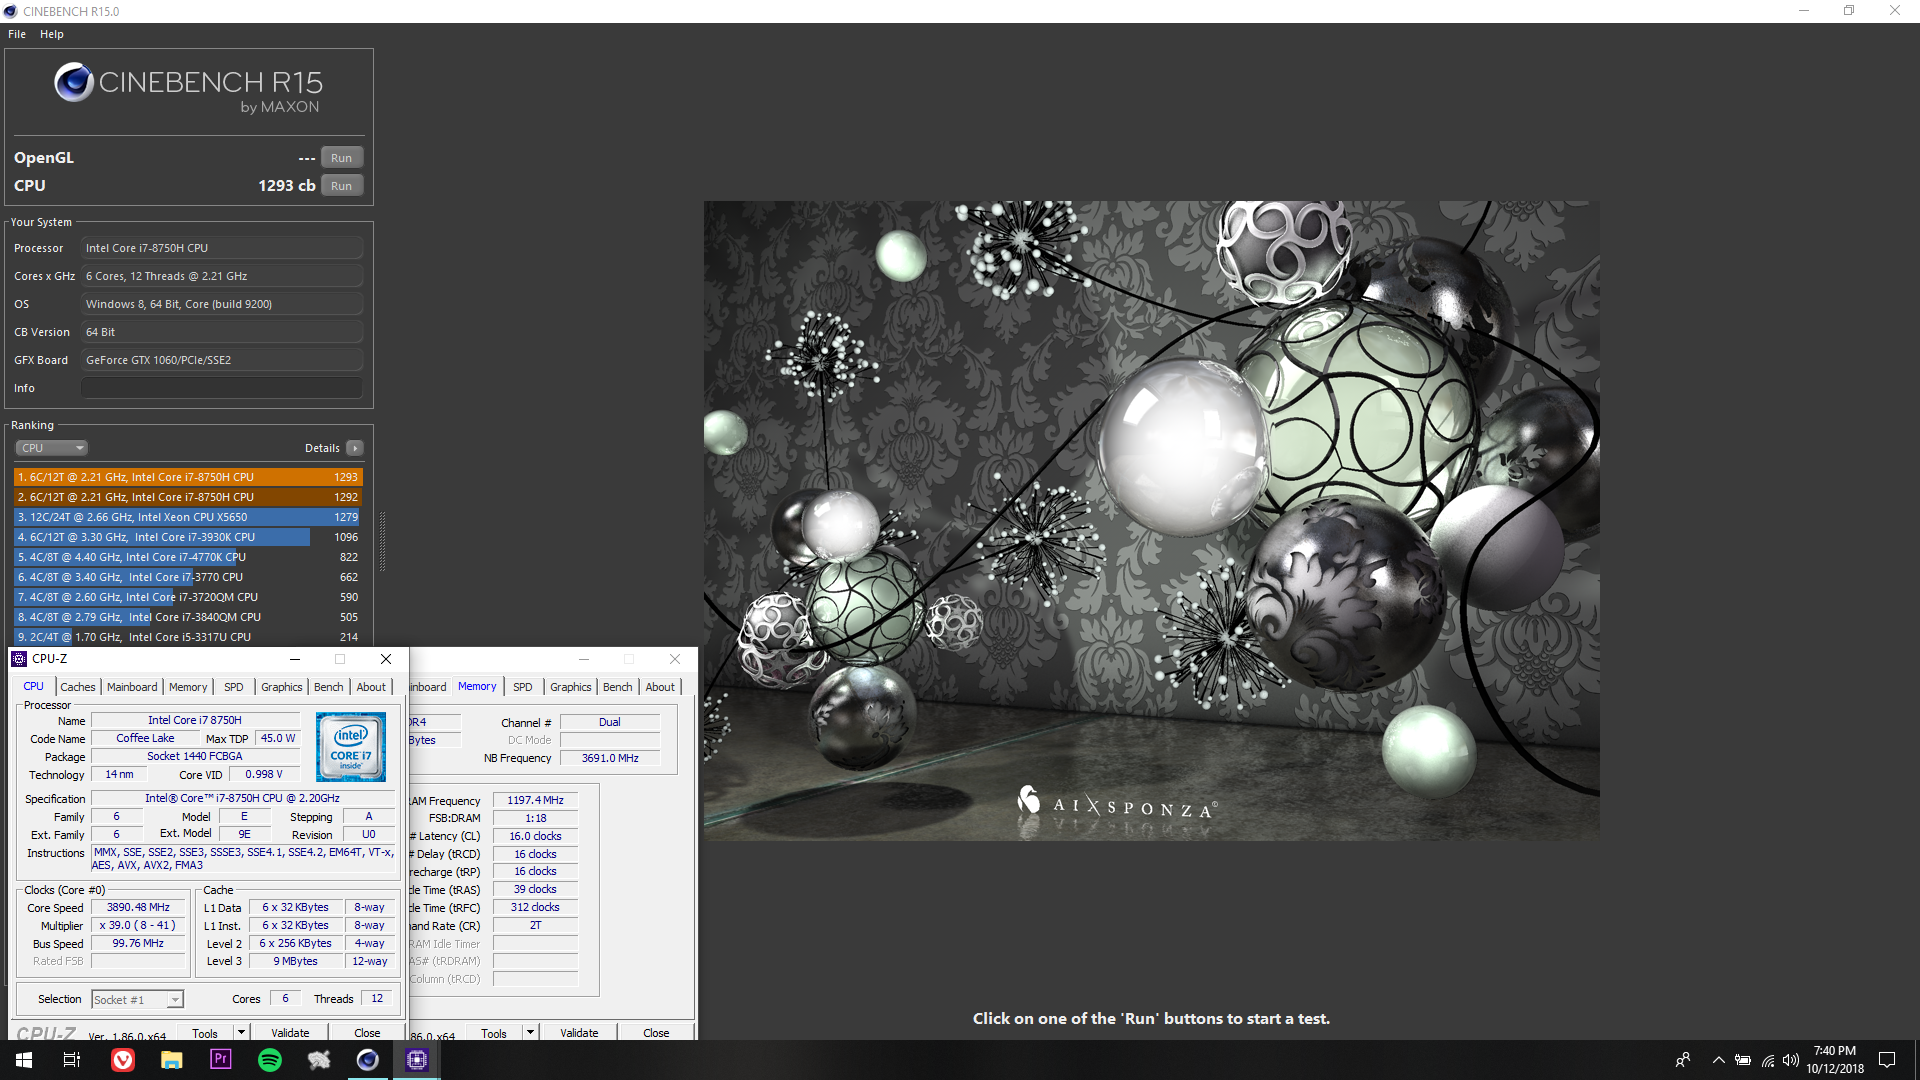
Task: Click Validate in rear CPU-Z window
Action: point(579,1032)
